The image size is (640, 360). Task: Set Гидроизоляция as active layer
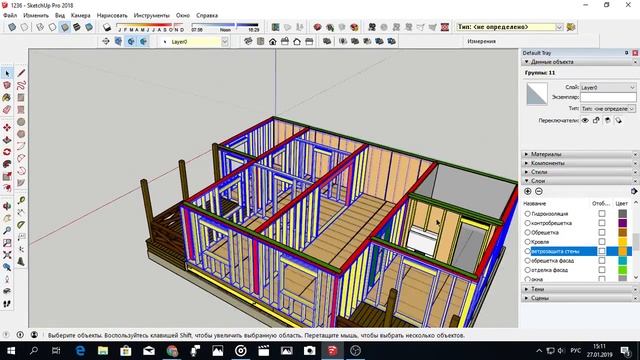click(527, 213)
